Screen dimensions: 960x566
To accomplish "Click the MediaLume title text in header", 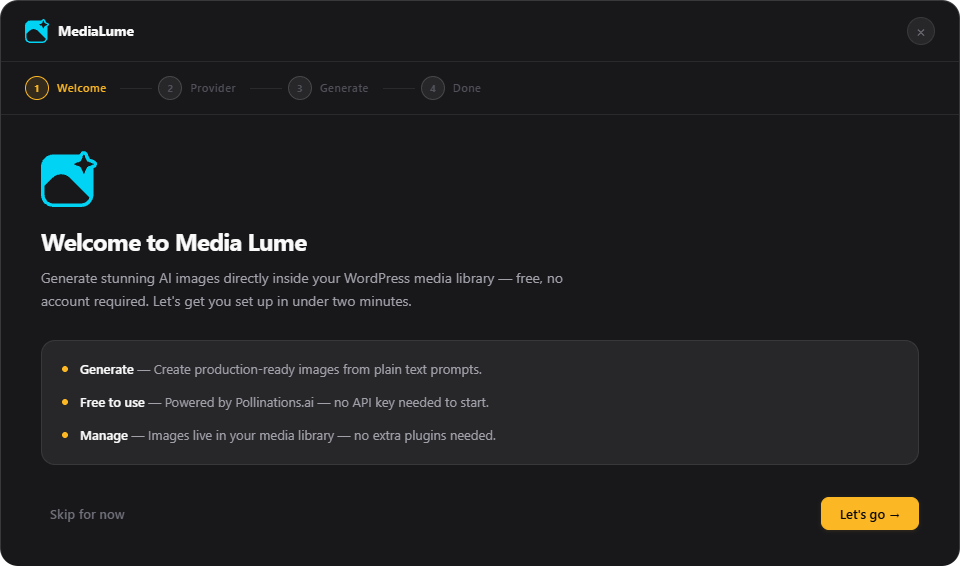I will tap(96, 31).
